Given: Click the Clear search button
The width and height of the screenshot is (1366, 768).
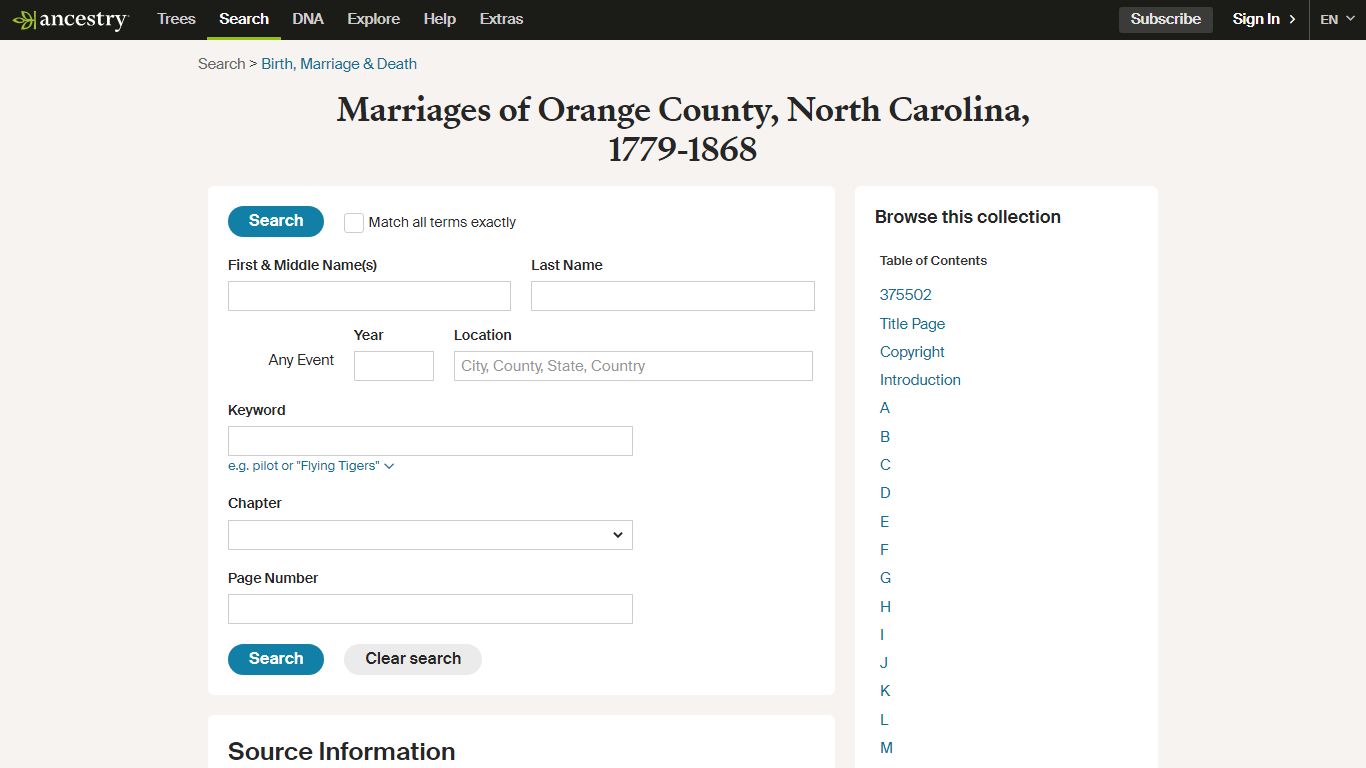Looking at the screenshot, I should point(413,659).
